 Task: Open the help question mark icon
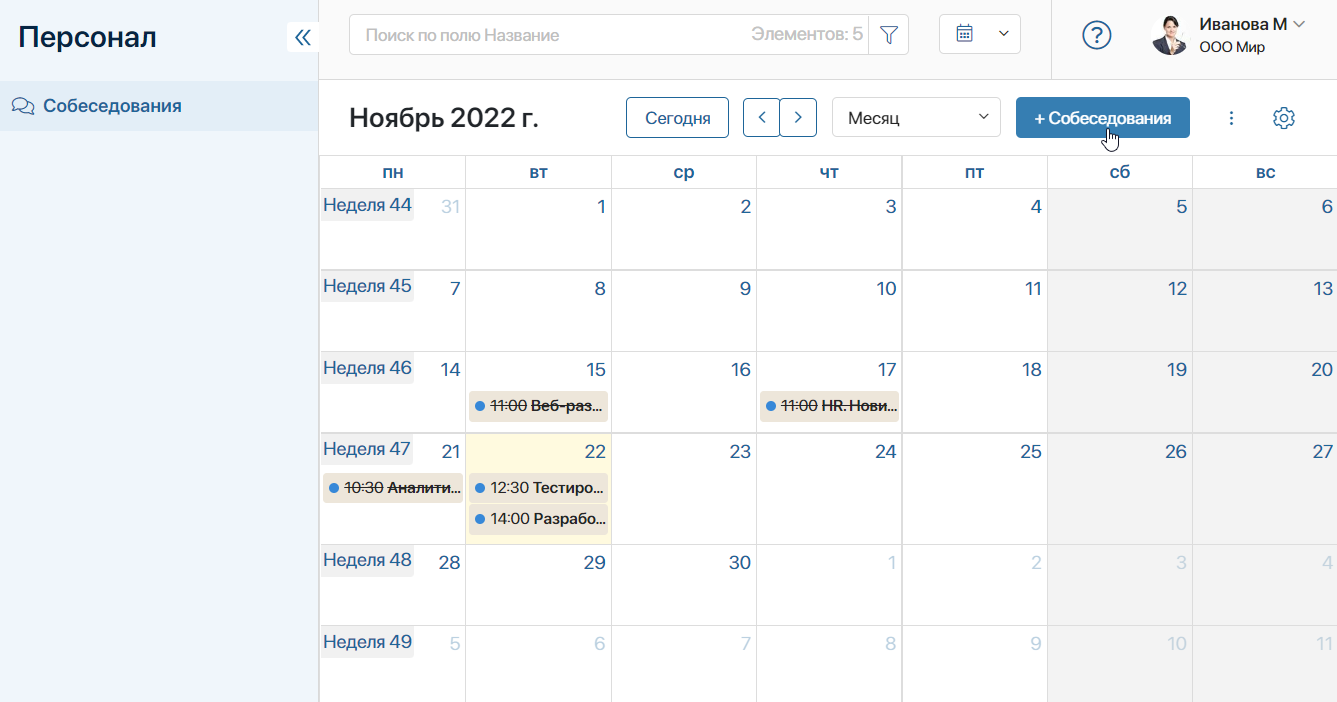[x=1097, y=35]
